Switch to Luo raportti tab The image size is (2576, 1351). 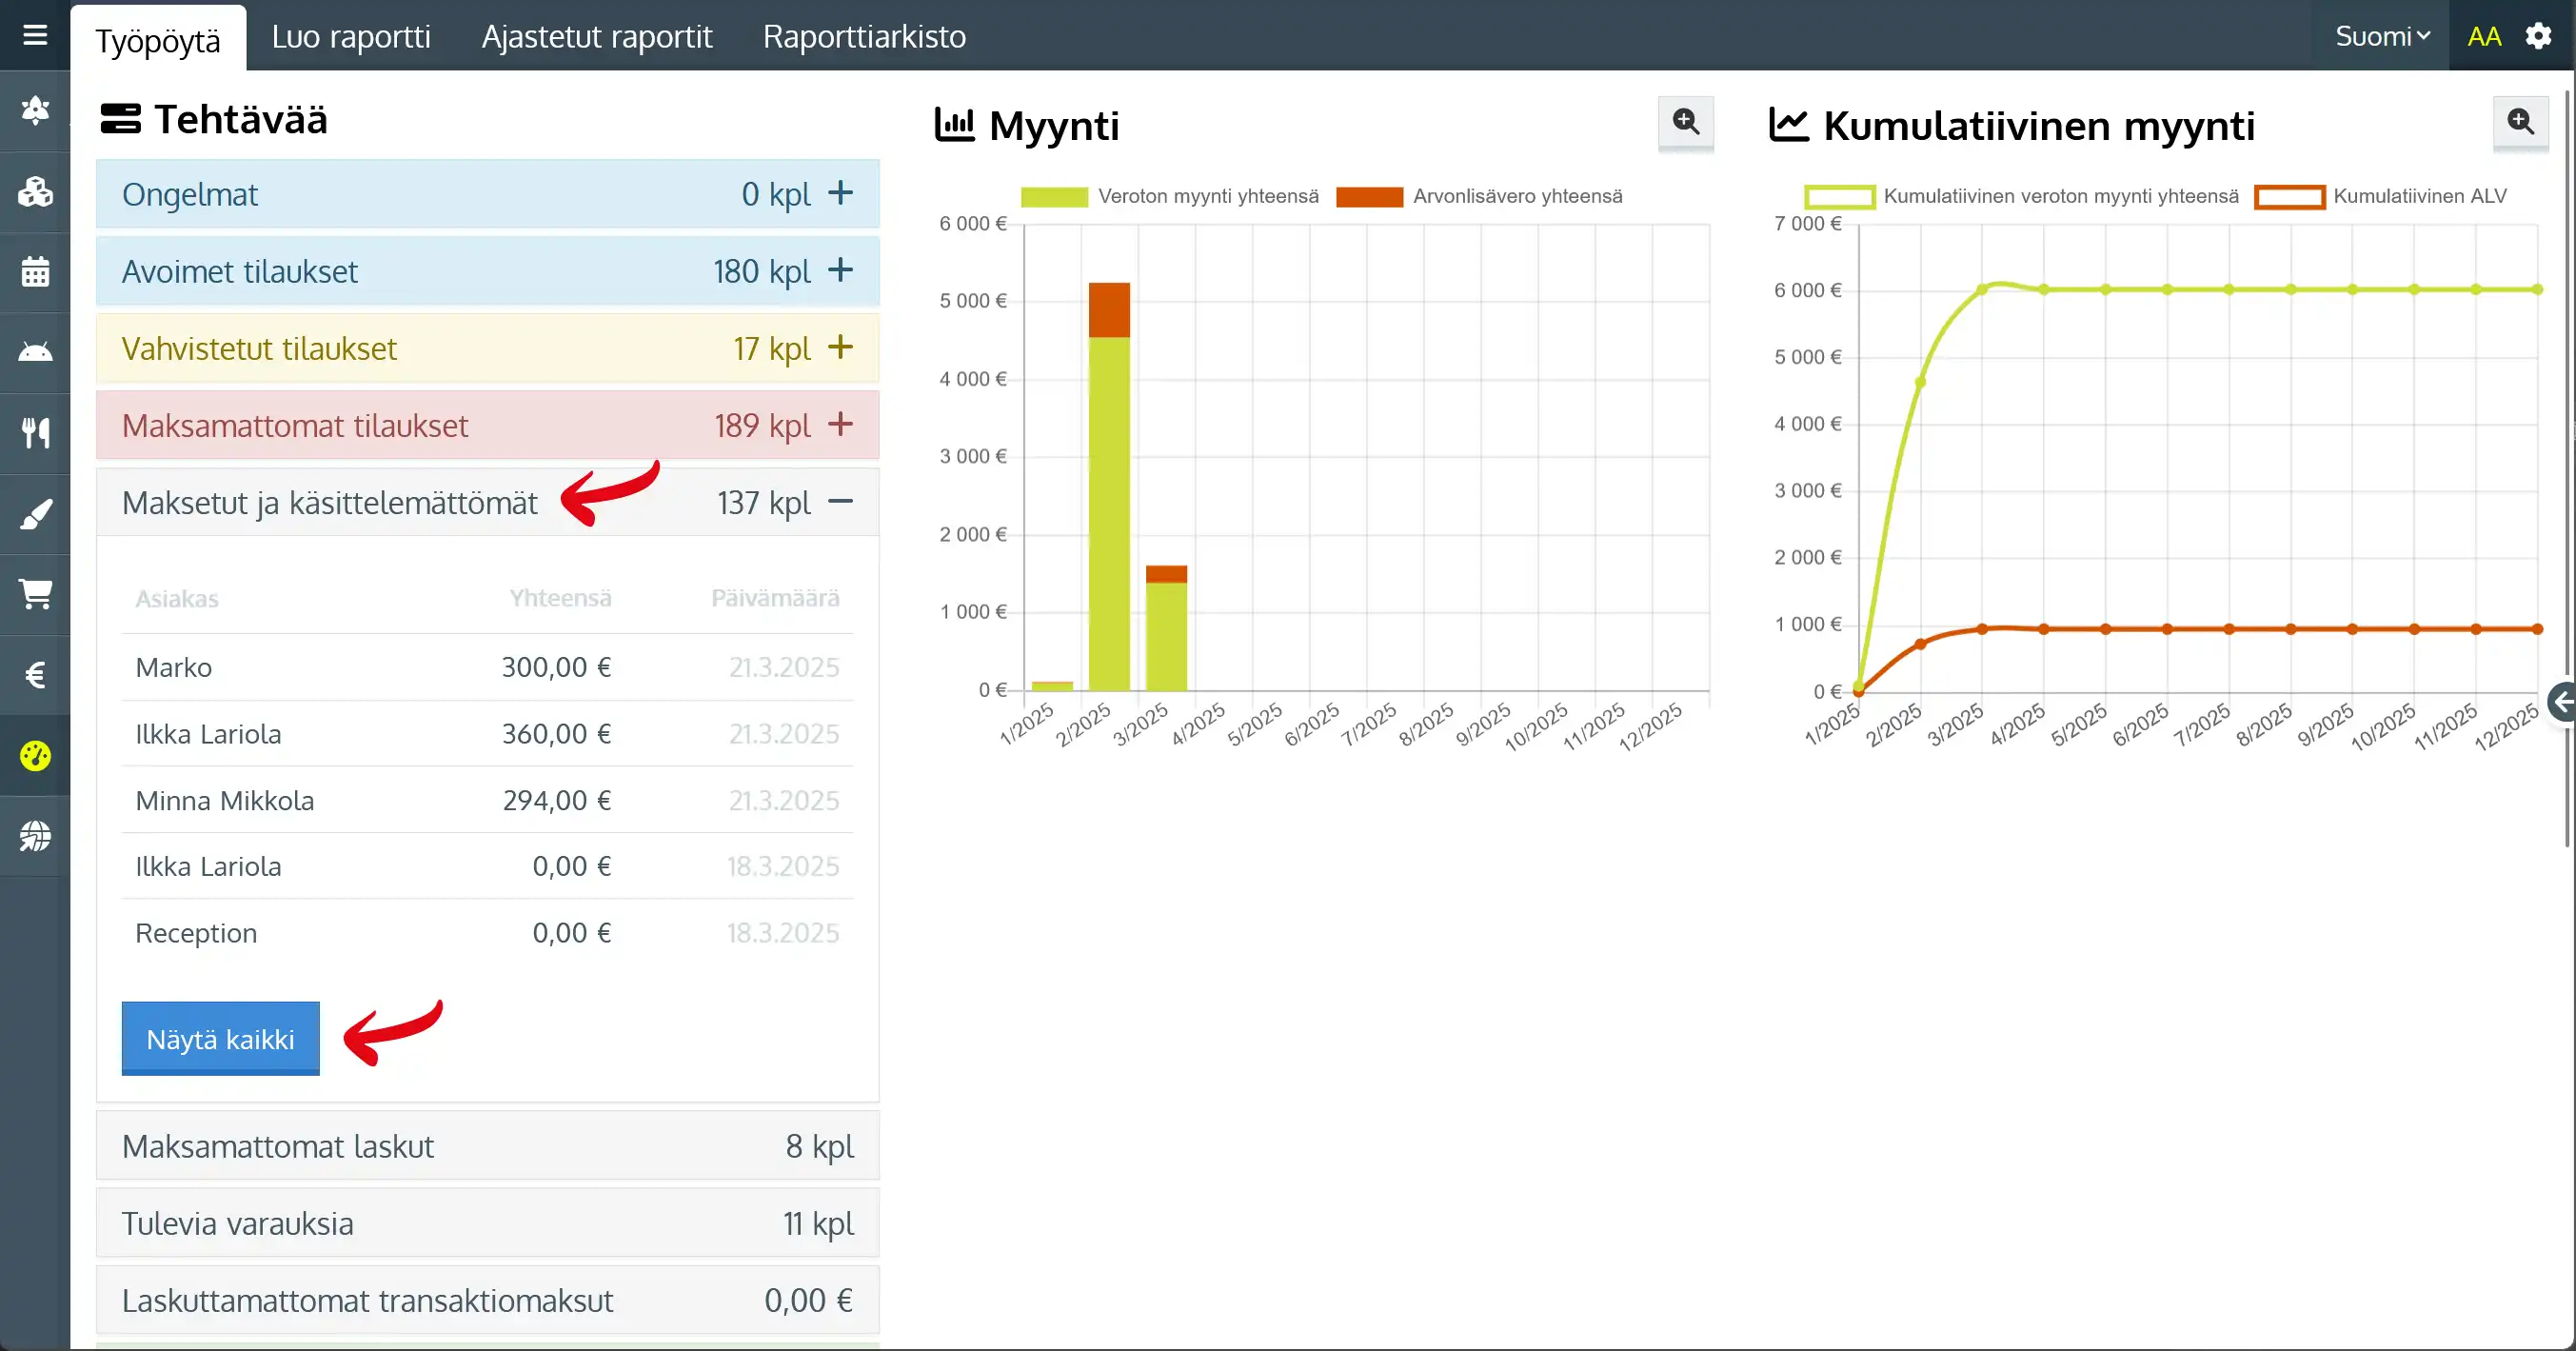(351, 37)
